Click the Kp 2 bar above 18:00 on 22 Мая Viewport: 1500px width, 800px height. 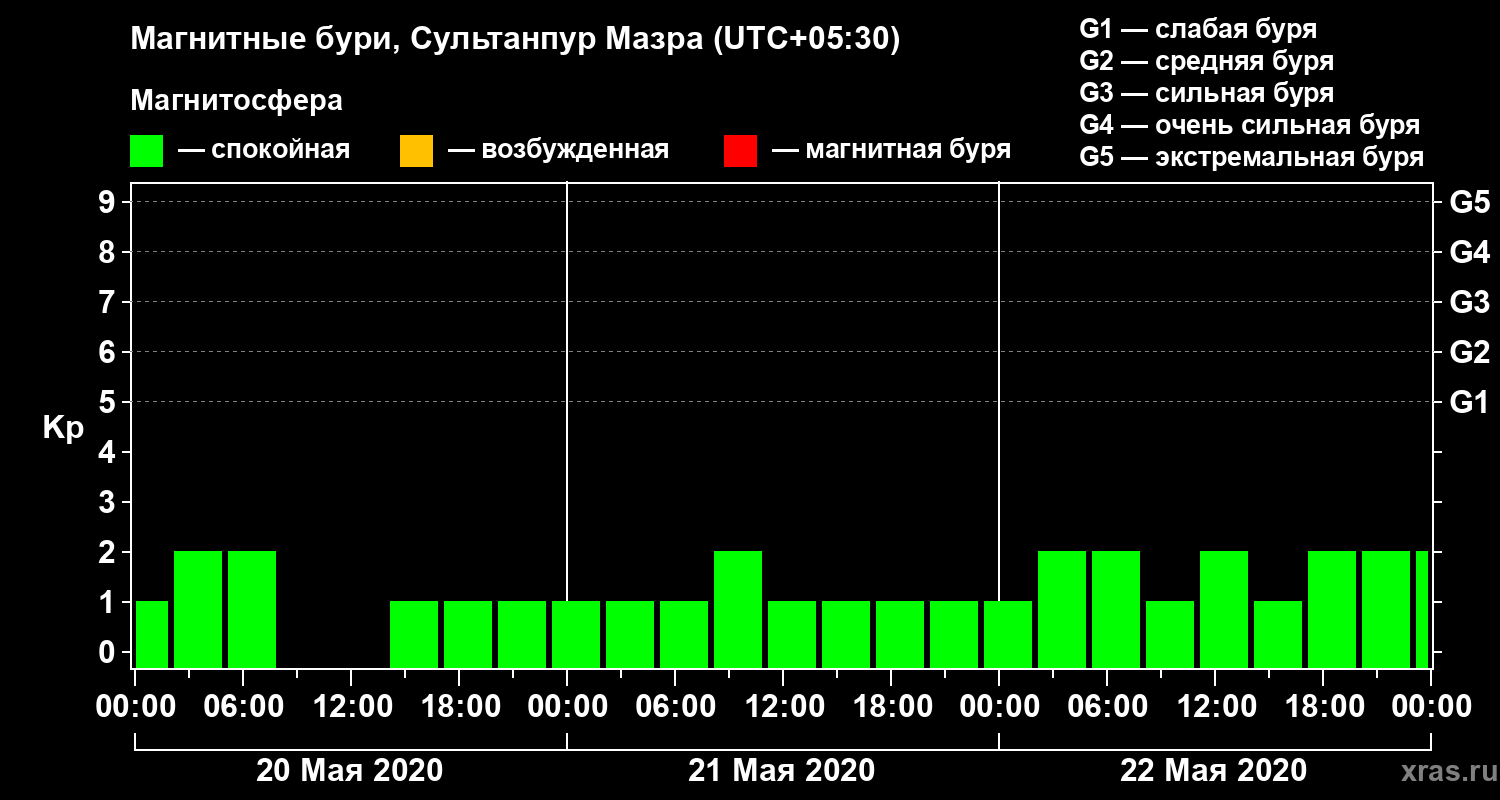coord(1332,609)
